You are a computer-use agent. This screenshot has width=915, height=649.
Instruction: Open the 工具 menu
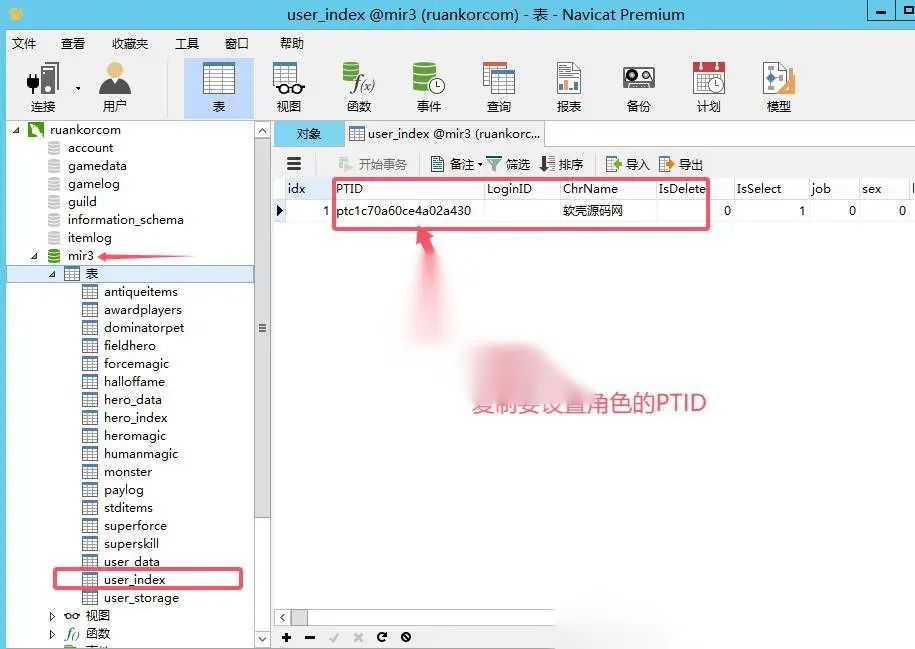187,44
